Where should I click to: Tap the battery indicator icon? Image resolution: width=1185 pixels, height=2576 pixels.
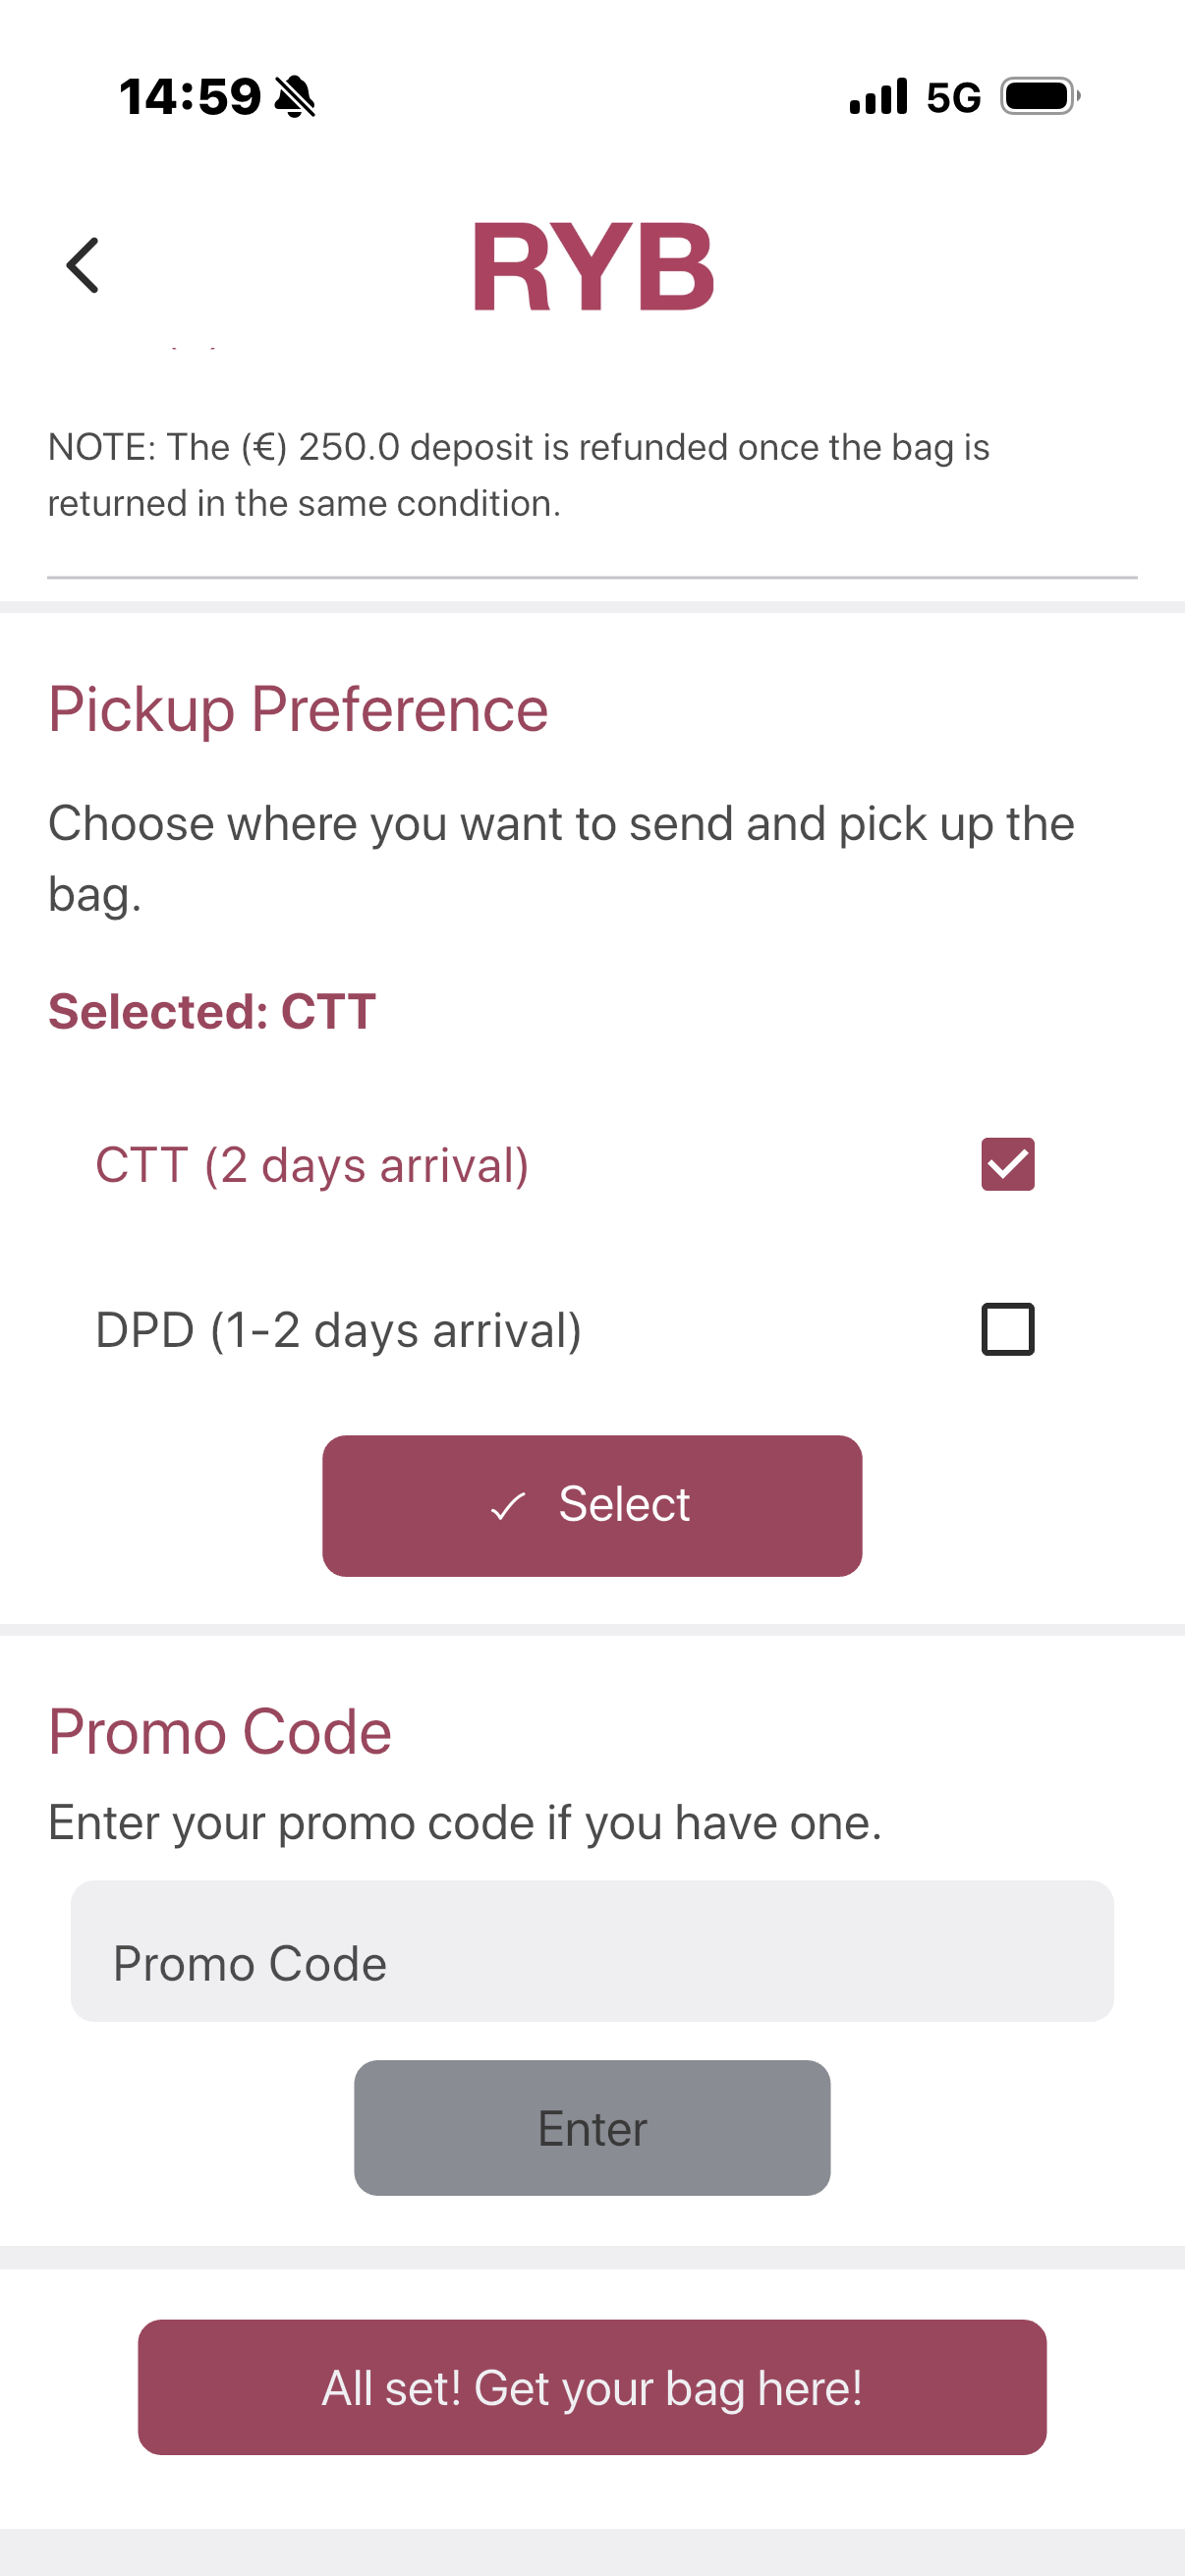coord(1040,97)
